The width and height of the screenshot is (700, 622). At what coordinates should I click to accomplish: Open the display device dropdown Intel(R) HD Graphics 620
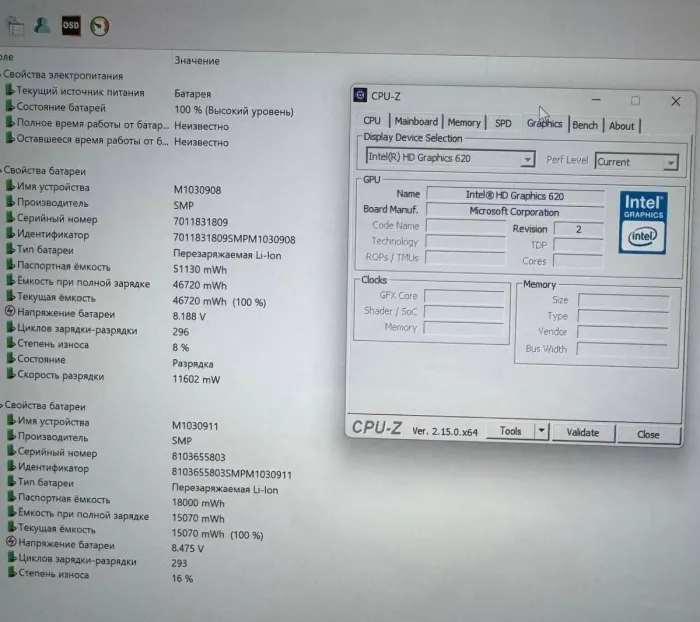point(450,158)
